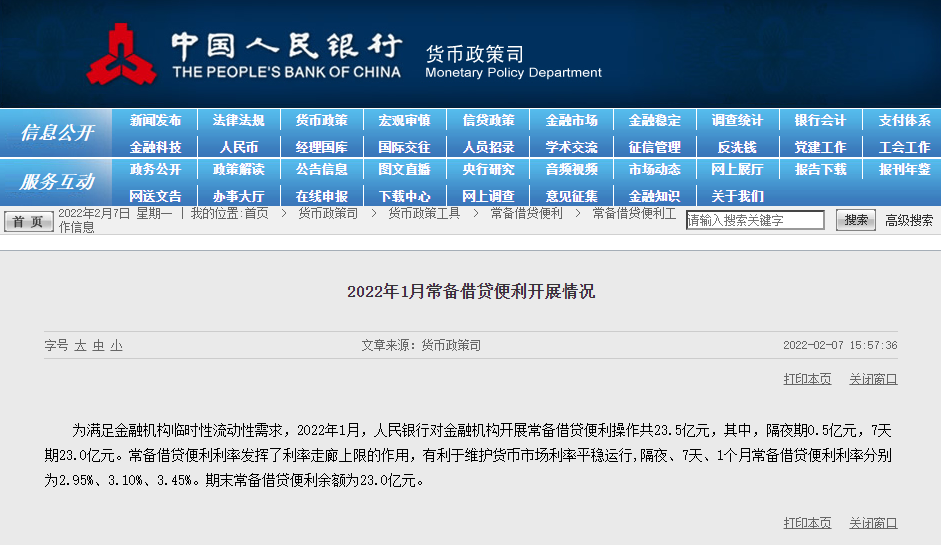Open the 人民币 navigation item
Screen dimensions: 941x545
238,147
